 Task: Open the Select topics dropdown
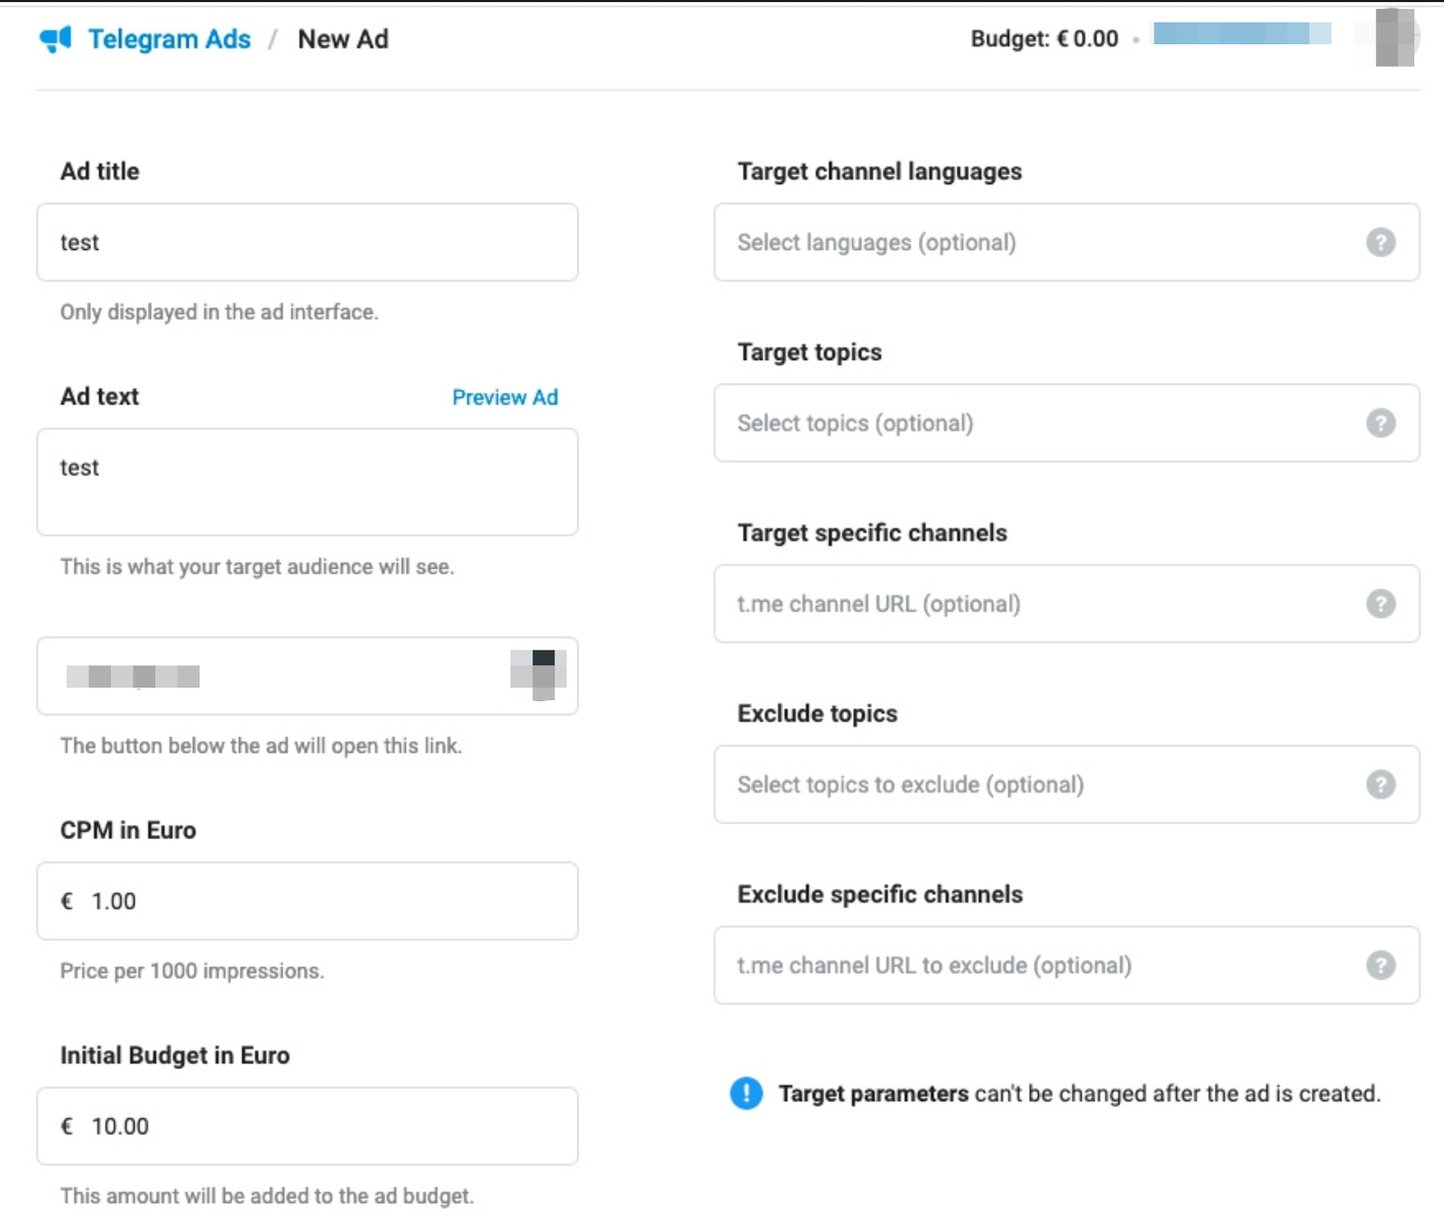[1040, 423]
